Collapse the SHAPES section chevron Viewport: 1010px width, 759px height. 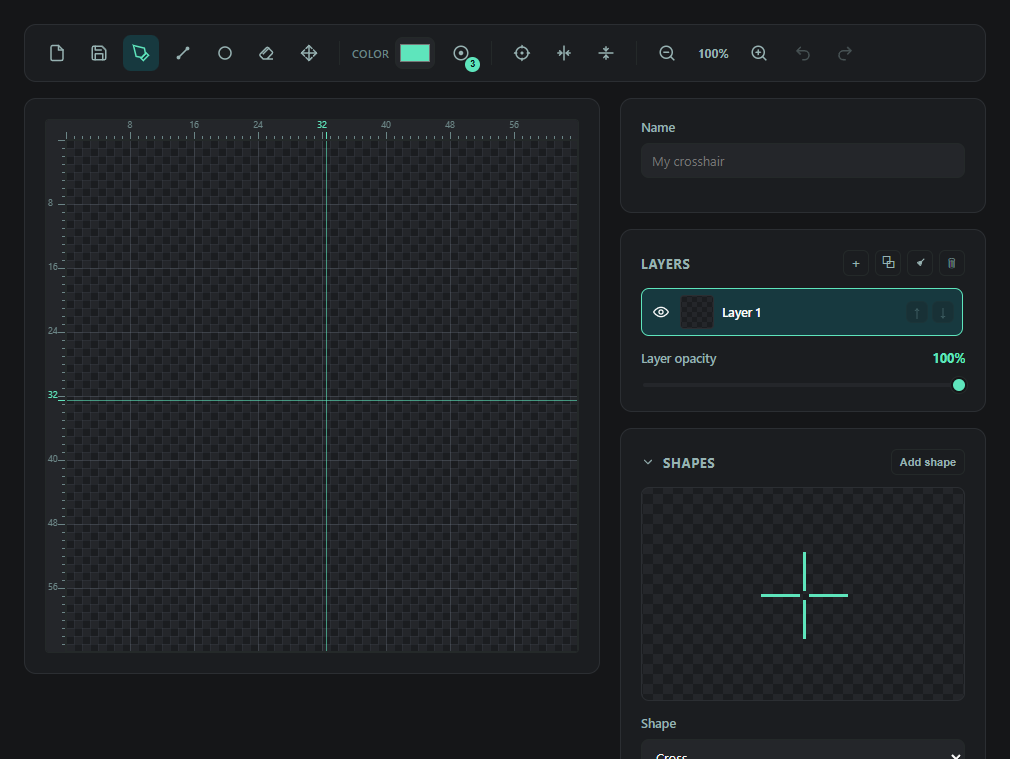648,463
